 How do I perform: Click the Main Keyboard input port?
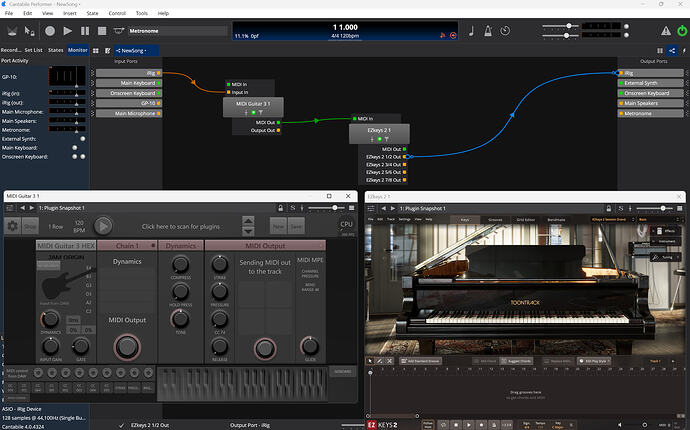pos(128,83)
